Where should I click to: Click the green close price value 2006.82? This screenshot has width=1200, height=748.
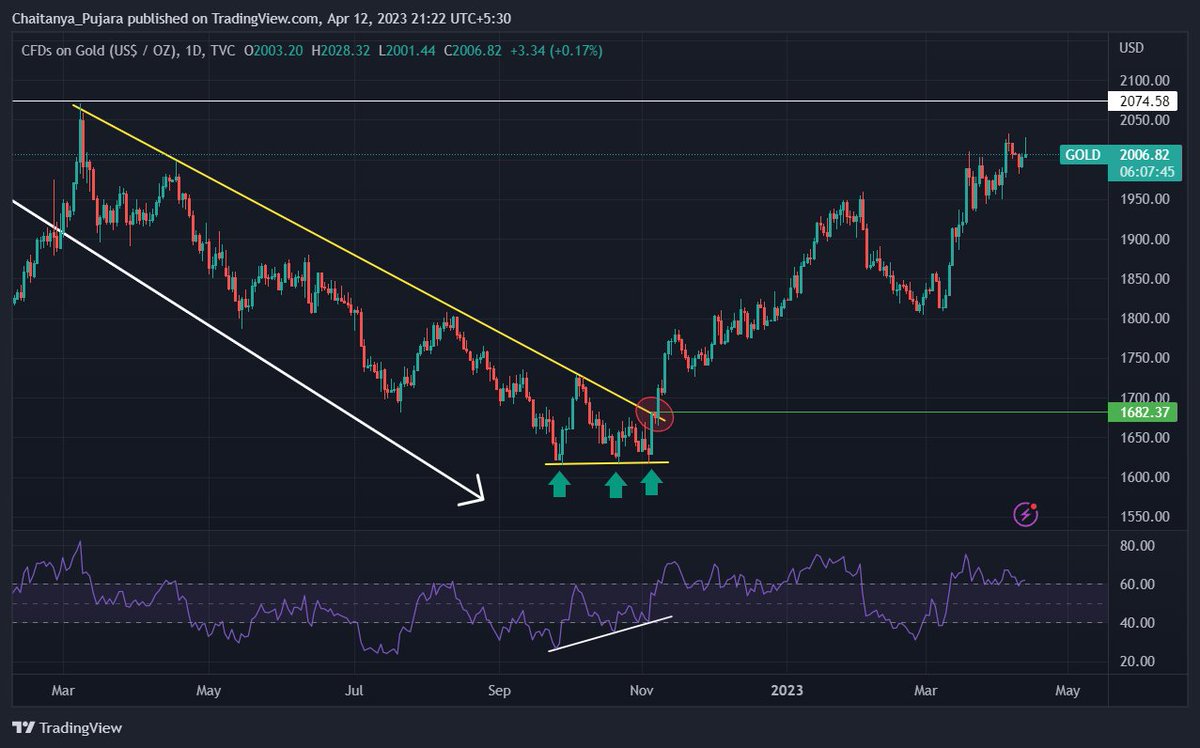tap(476, 50)
